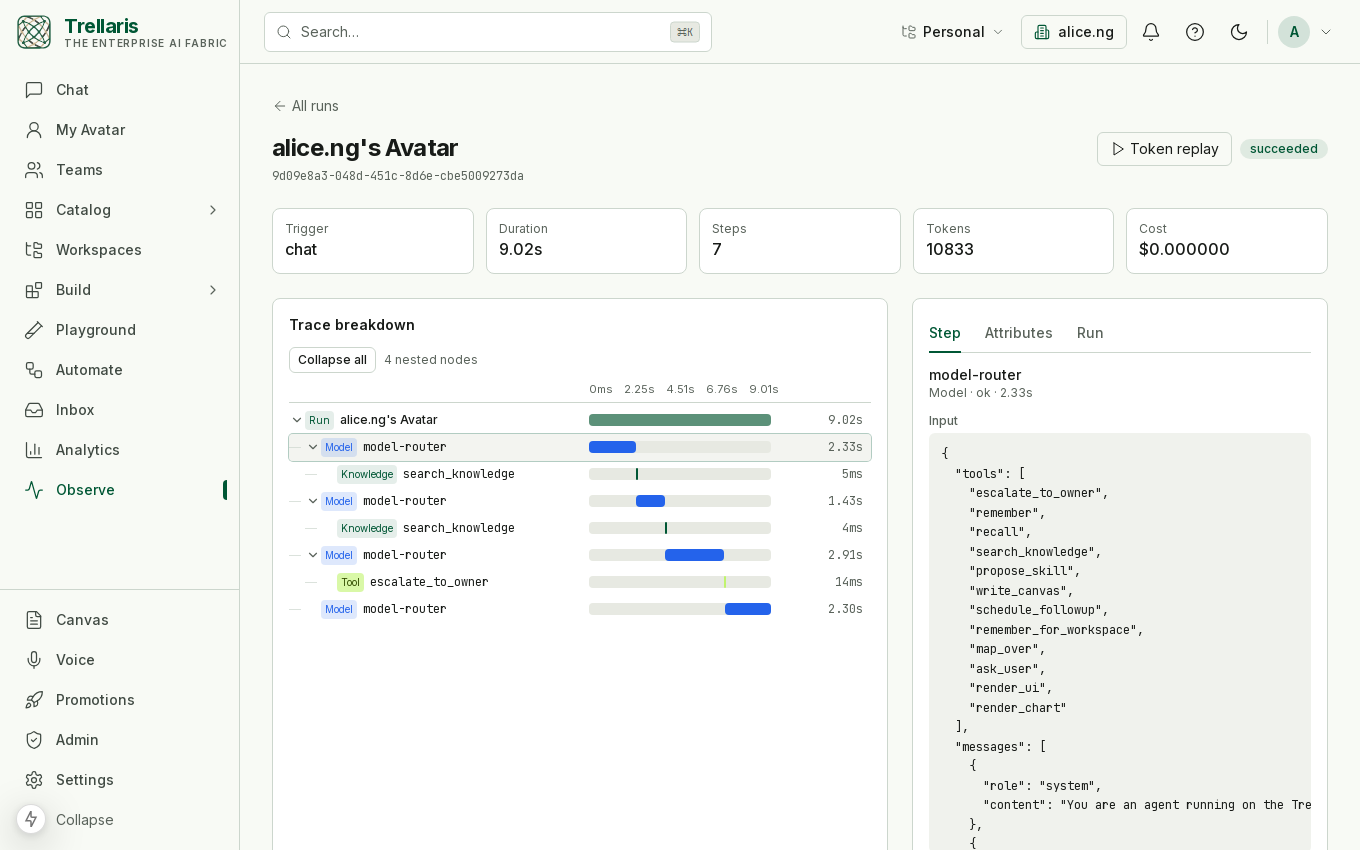Open the Promotions rocket icon
Image resolution: width=1360 pixels, height=850 pixels.
[34, 700]
